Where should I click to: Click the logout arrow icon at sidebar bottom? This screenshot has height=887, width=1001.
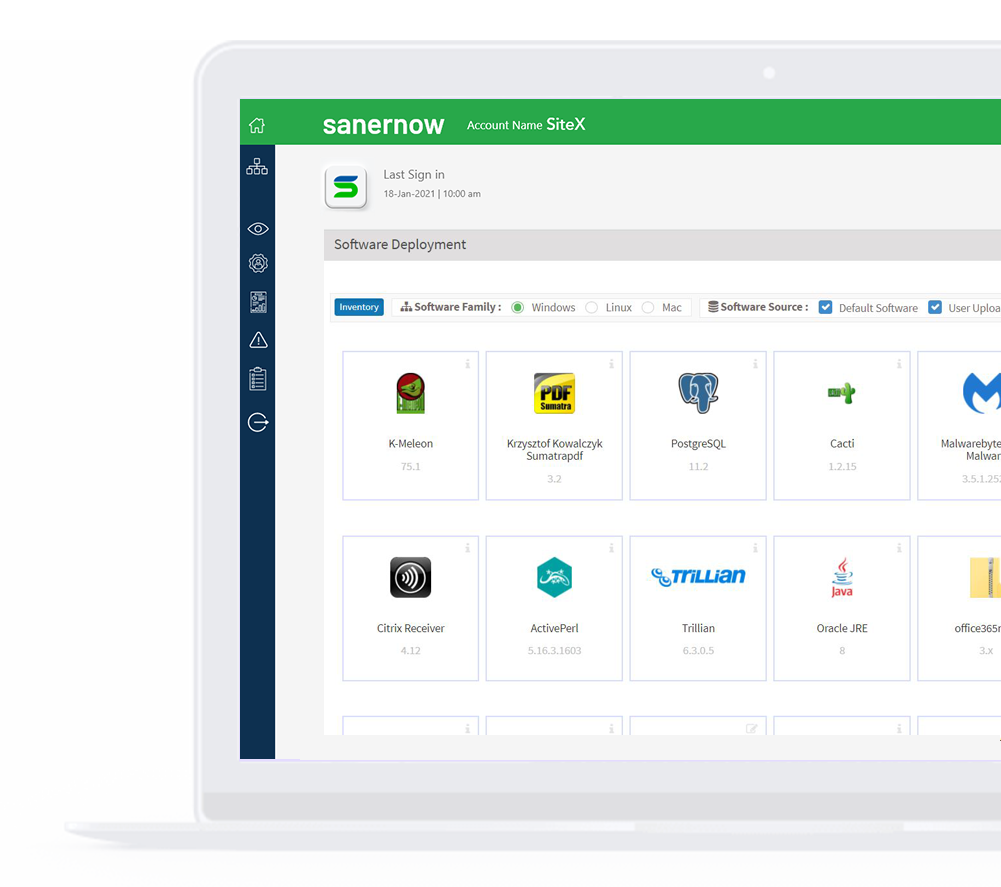tap(257, 422)
